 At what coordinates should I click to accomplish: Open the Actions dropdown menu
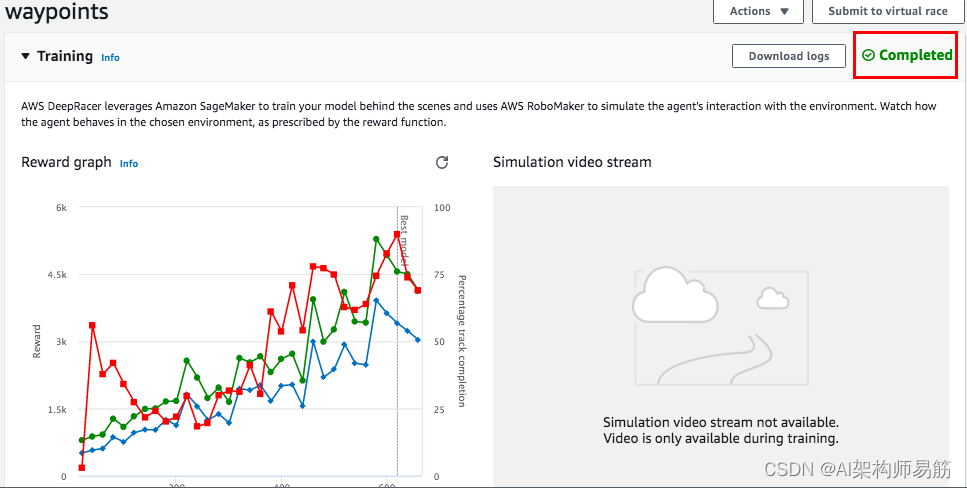point(758,11)
